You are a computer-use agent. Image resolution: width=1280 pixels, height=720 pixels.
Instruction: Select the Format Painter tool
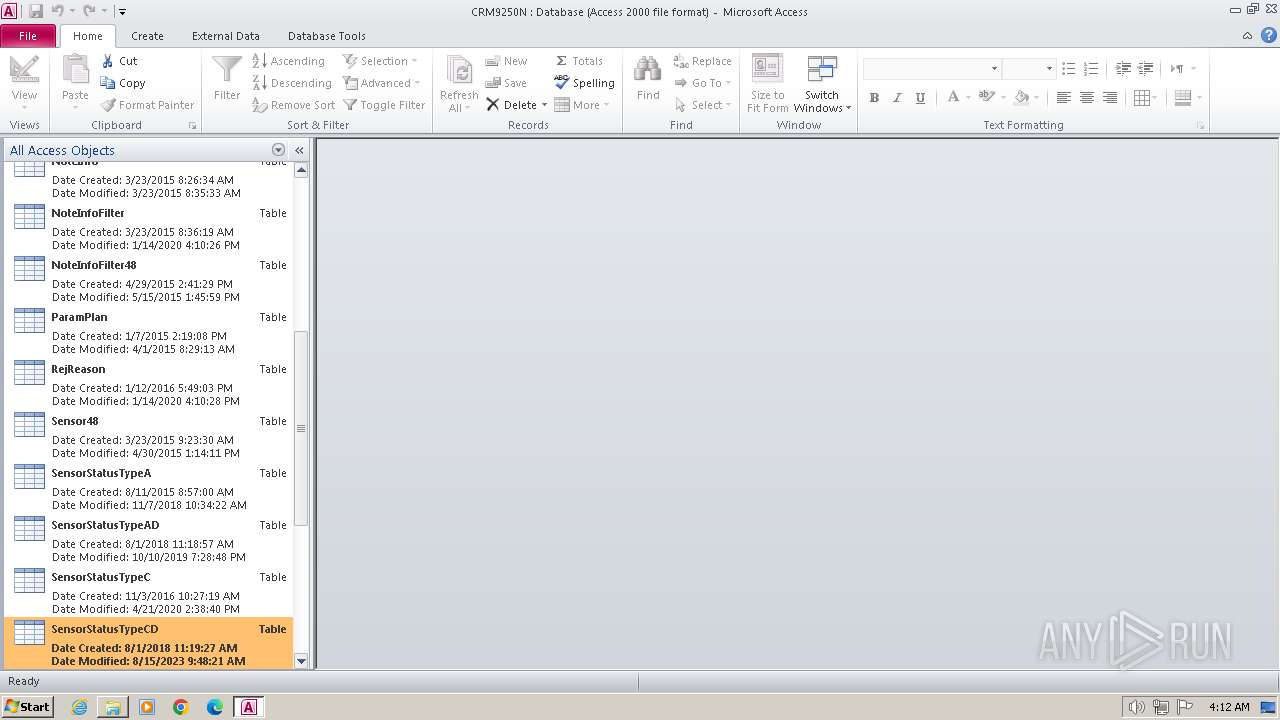(148, 105)
